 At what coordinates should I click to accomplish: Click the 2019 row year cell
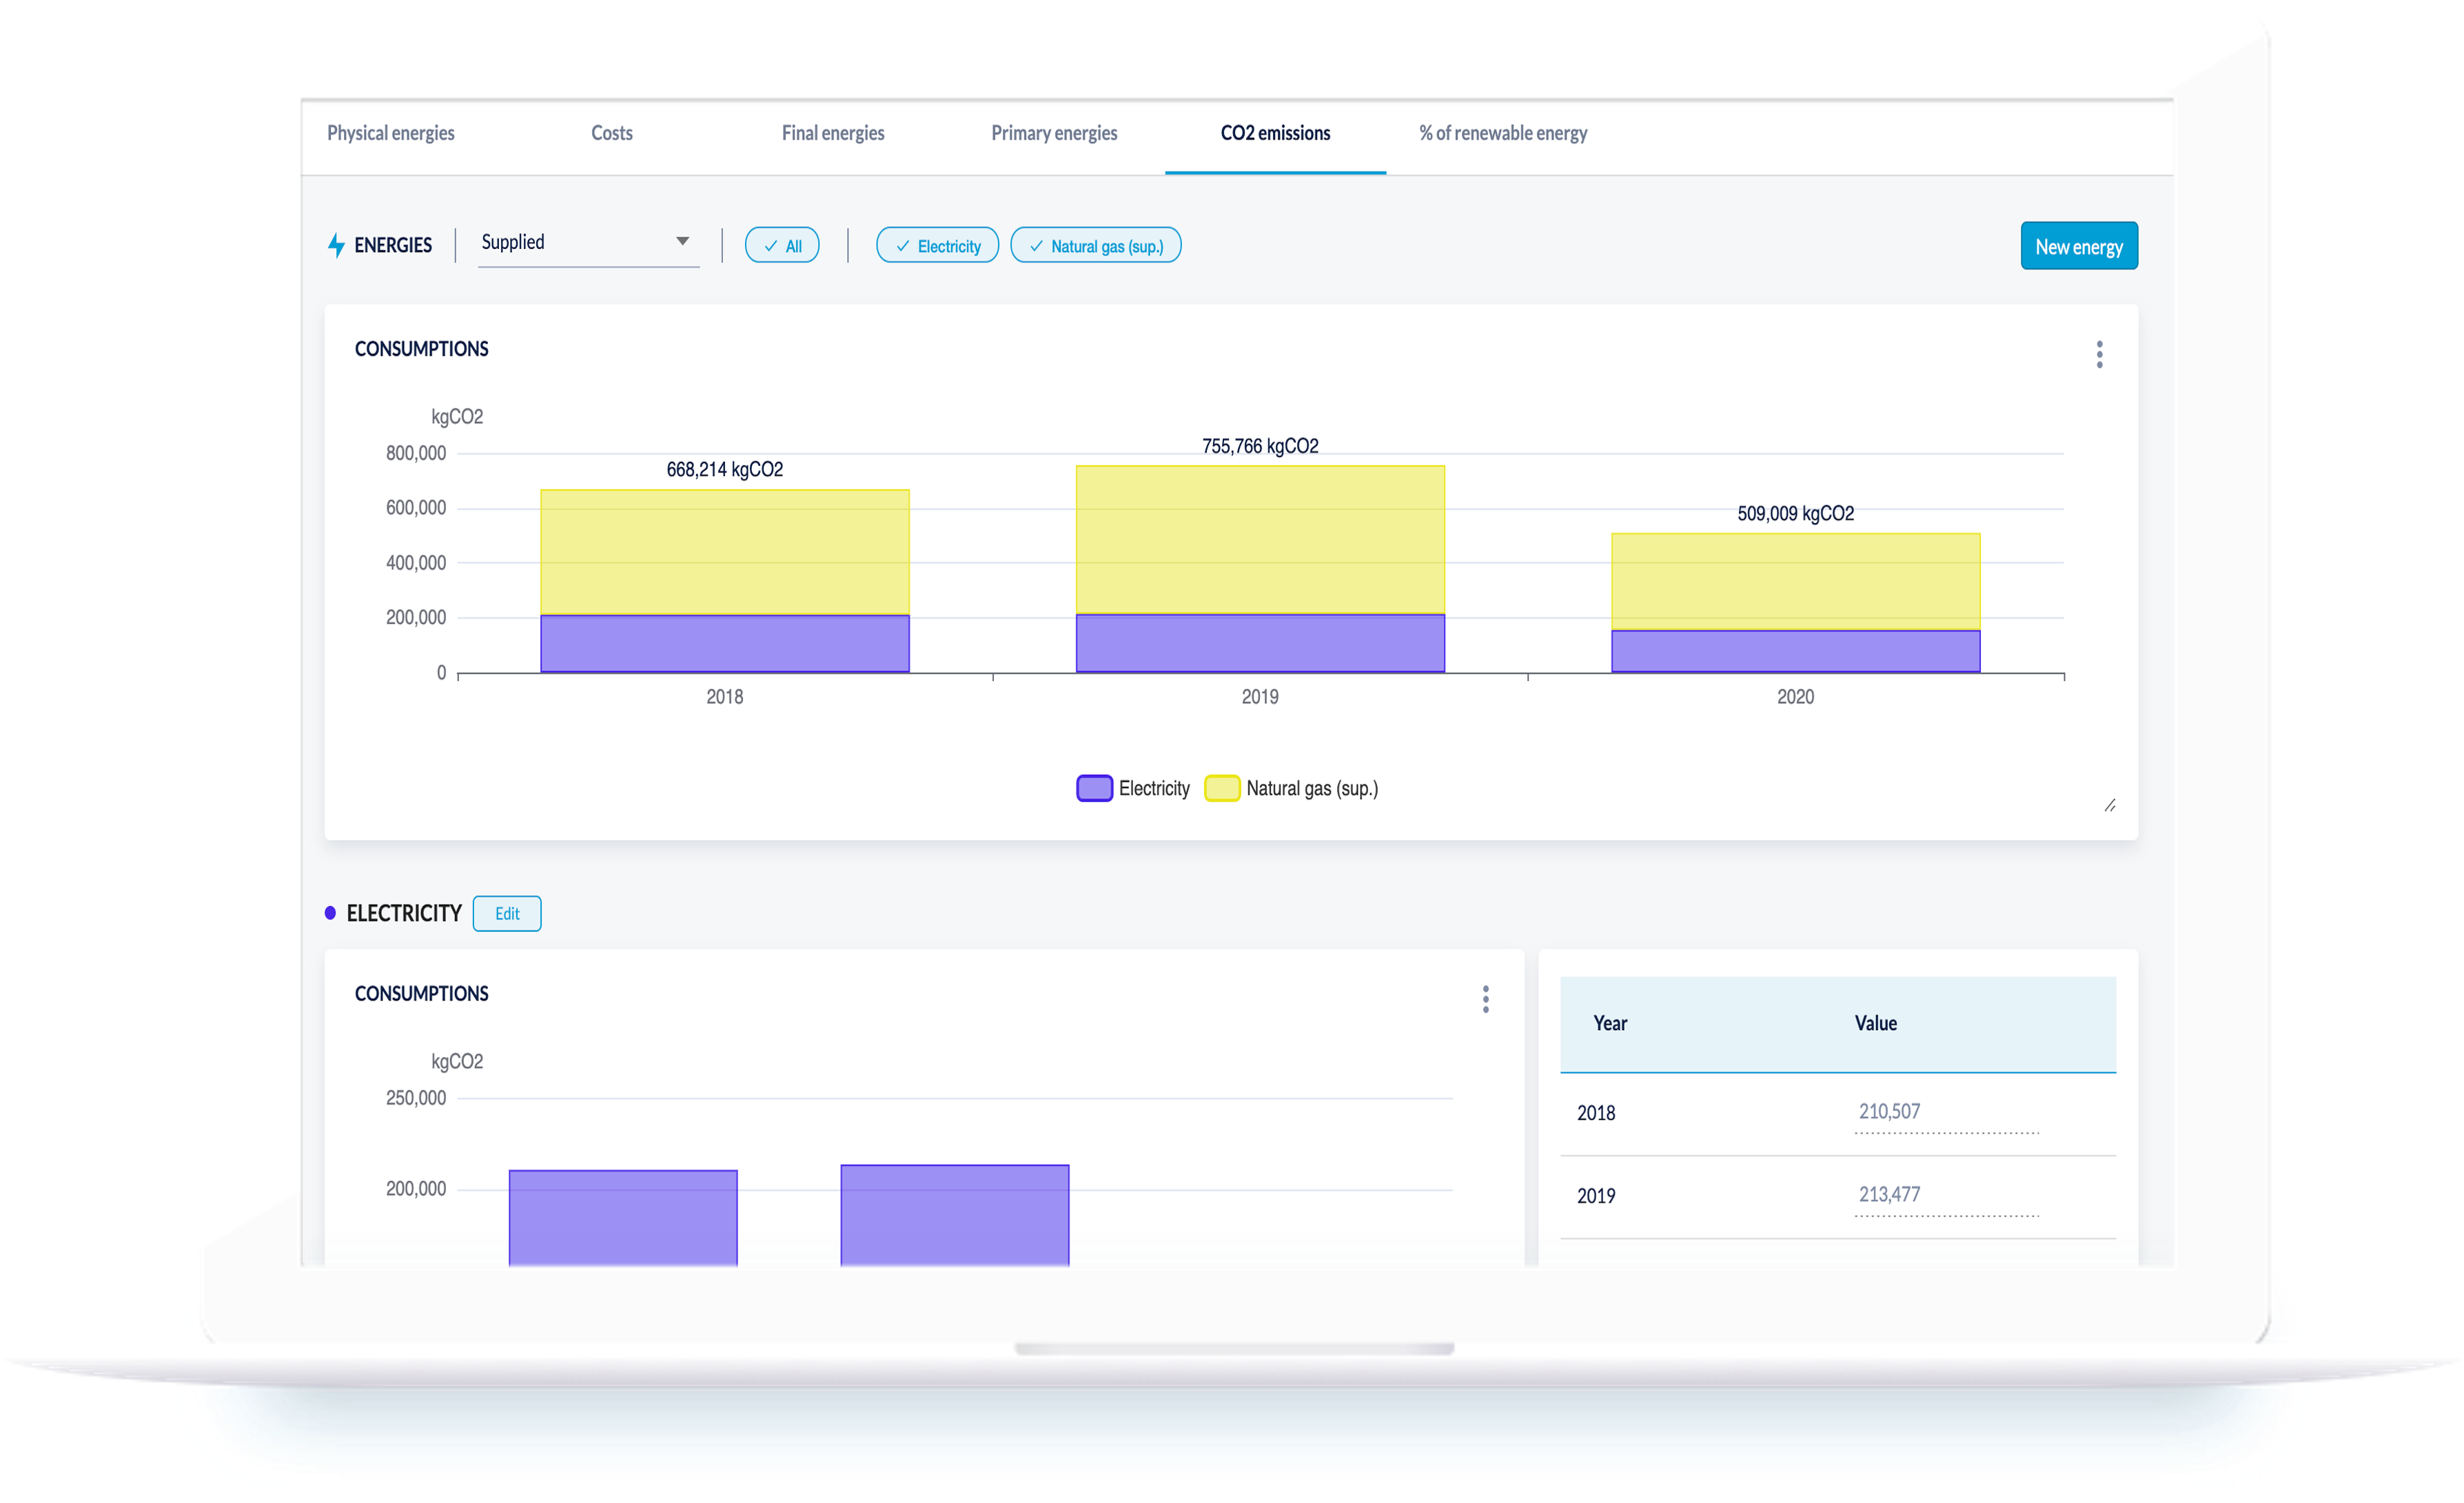coord(1595,1196)
